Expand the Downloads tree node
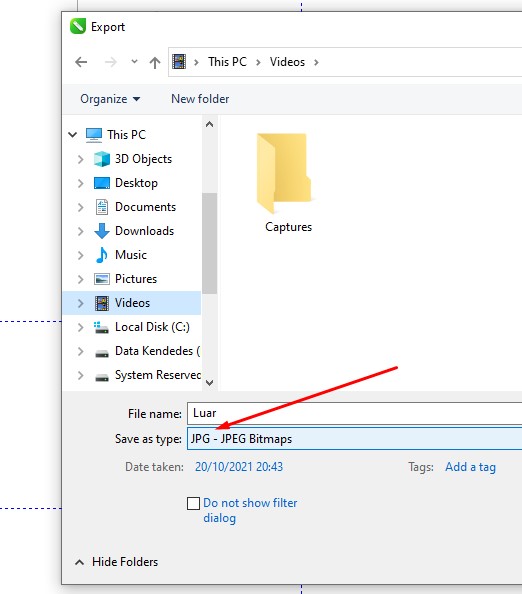The image size is (522, 594). point(80,231)
